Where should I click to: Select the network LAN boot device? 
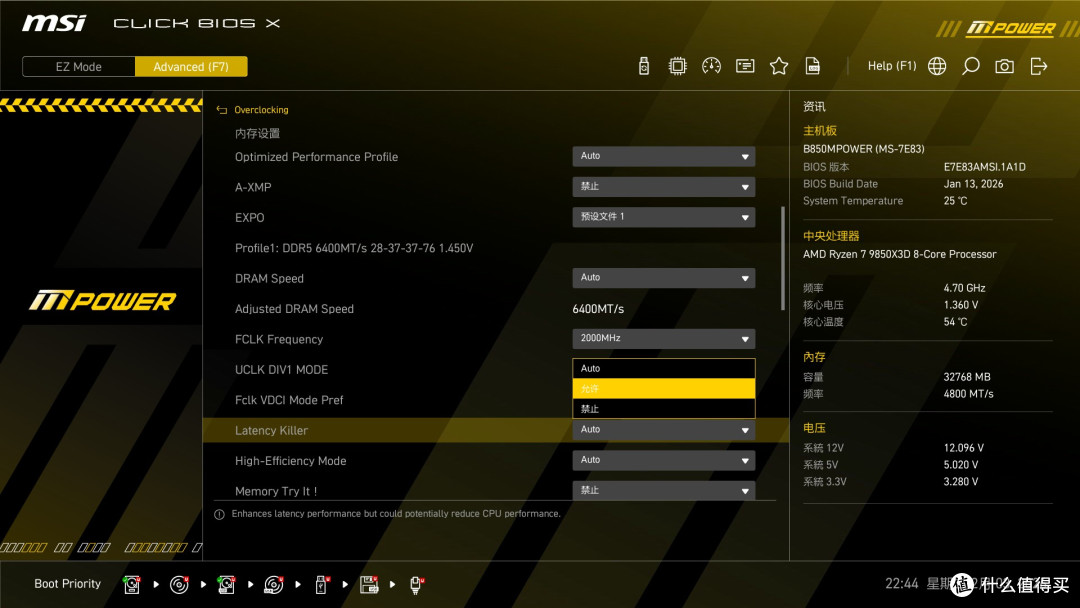[416, 585]
